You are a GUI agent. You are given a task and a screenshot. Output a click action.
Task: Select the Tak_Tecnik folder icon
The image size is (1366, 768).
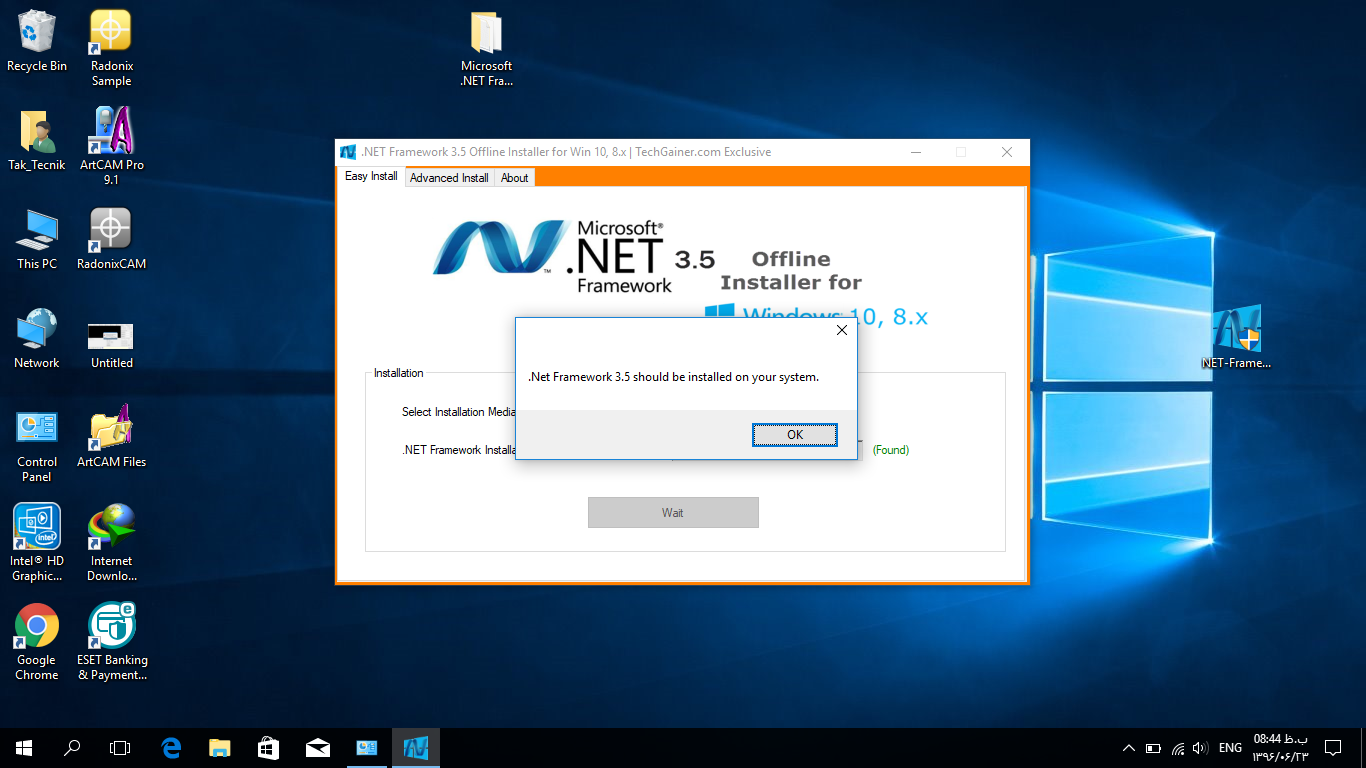[x=37, y=141]
